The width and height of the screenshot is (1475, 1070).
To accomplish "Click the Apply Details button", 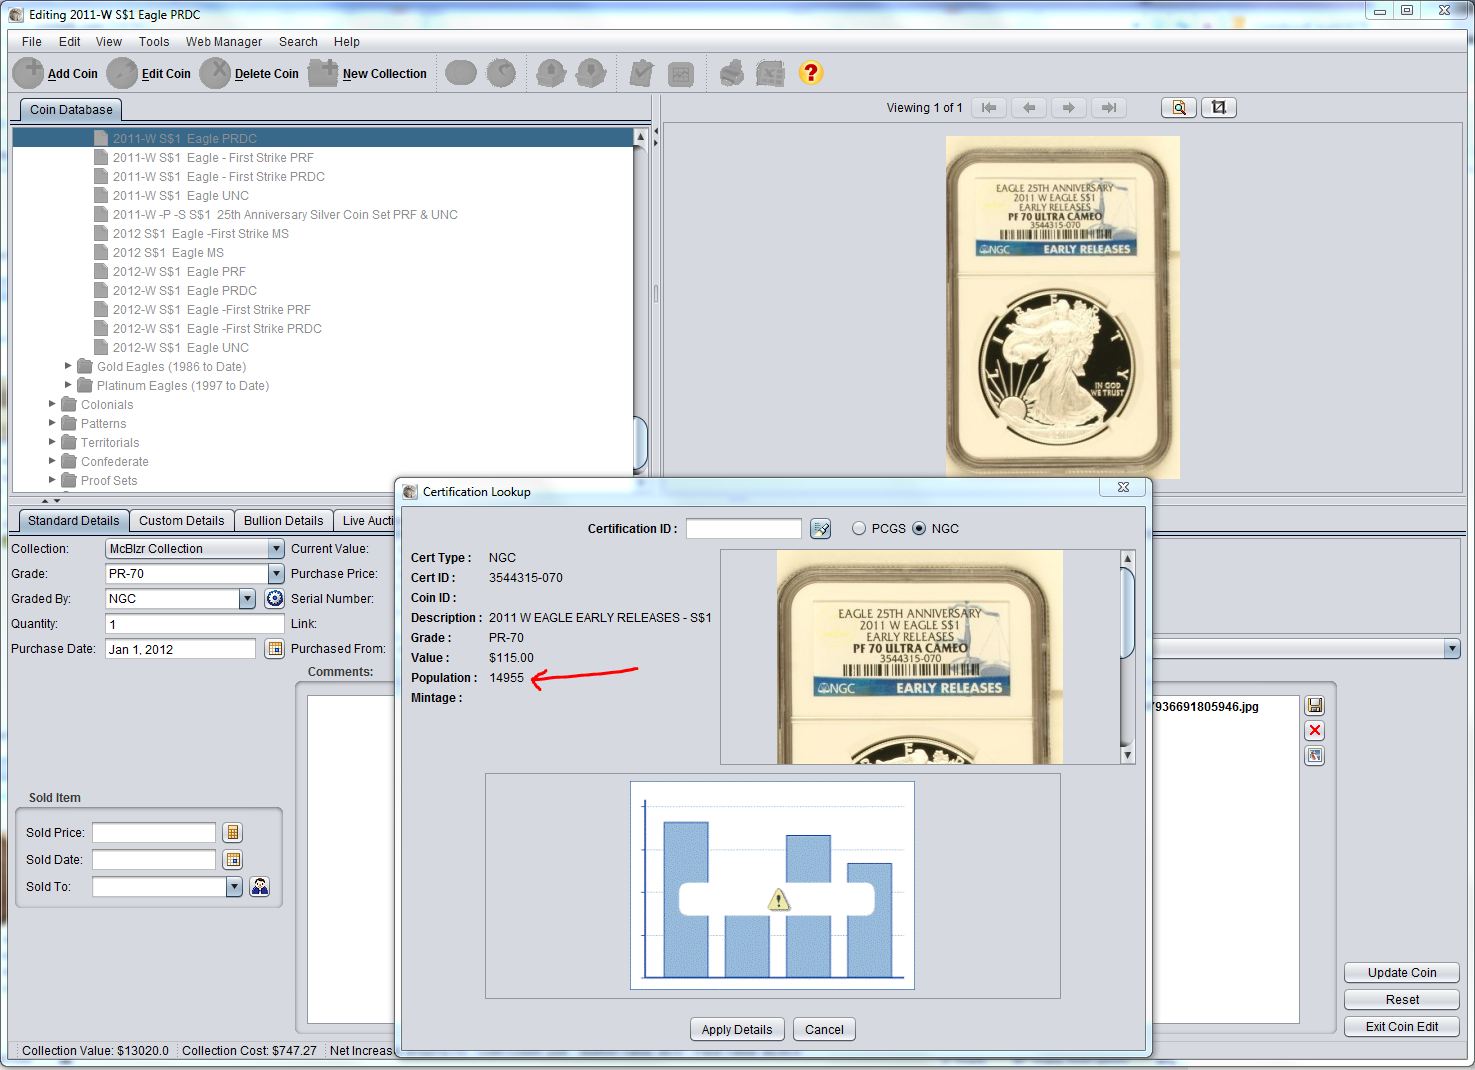I will point(737,1030).
